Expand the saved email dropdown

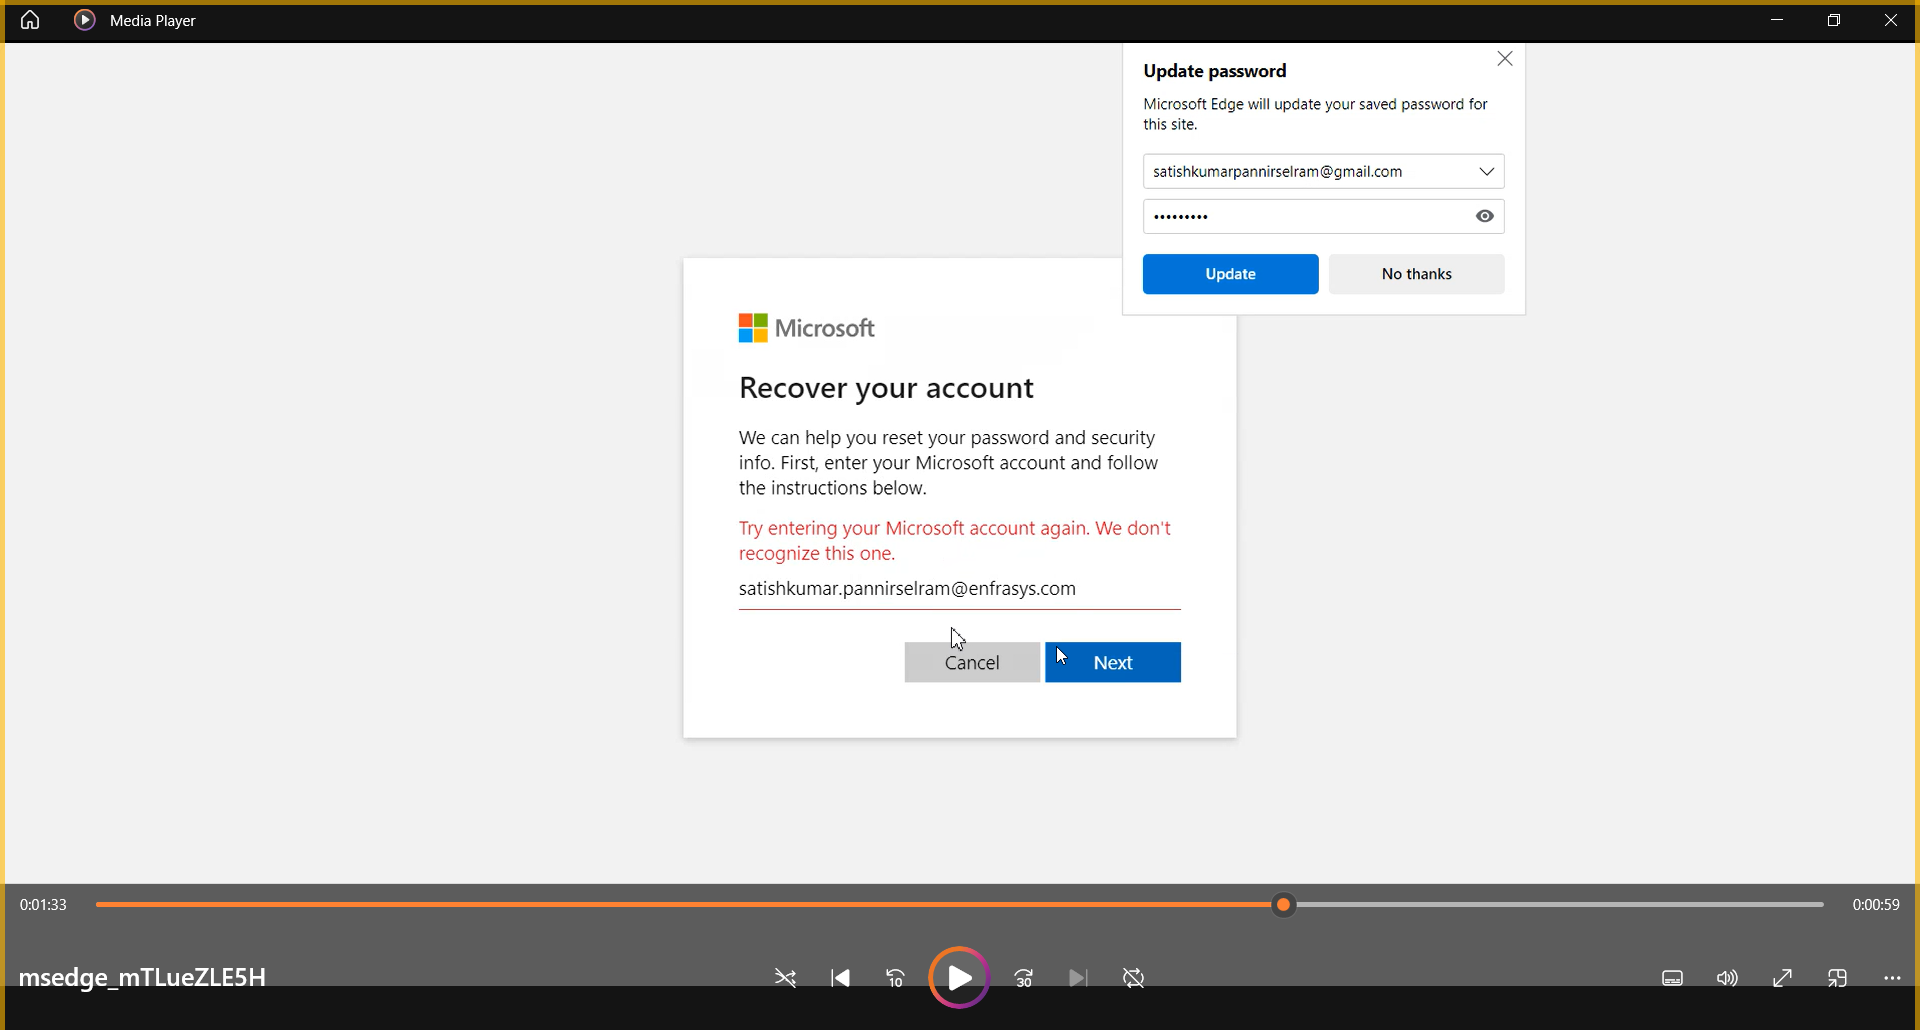click(1487, 172)
